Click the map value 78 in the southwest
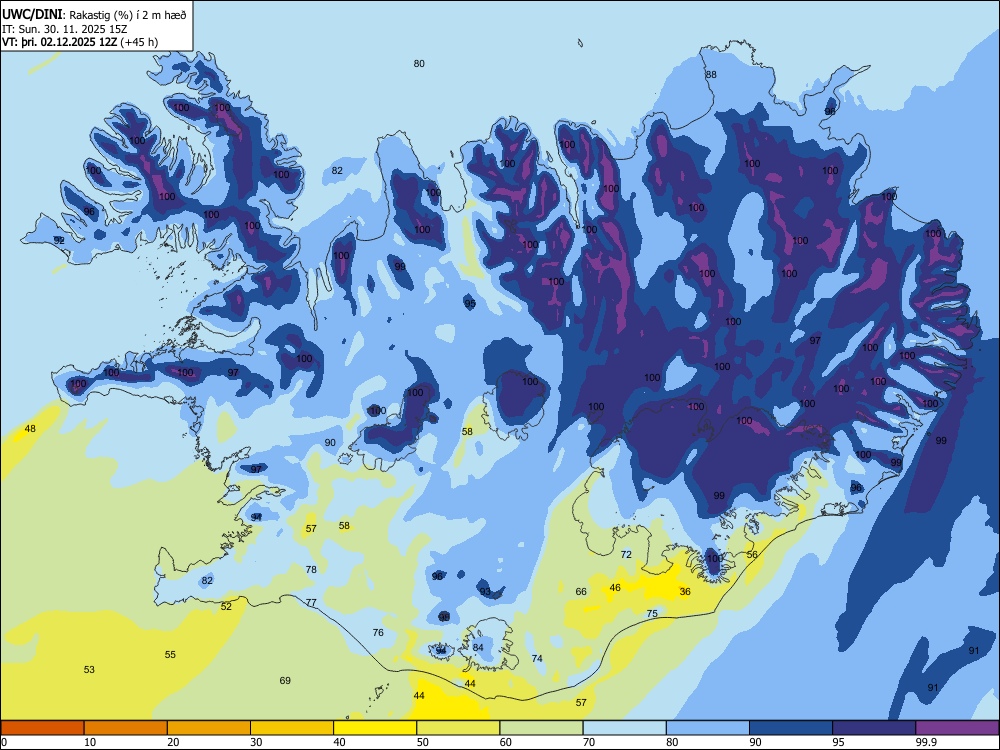The image size is (1000, 750). tap(311, 570)
